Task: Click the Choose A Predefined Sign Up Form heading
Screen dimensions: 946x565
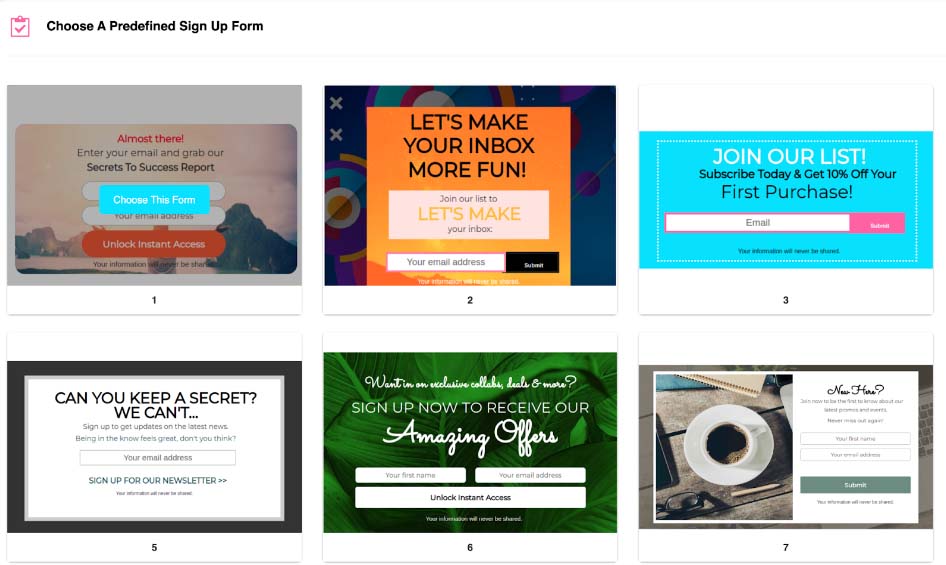Action: pyautogui.click(x=155, y=26)
